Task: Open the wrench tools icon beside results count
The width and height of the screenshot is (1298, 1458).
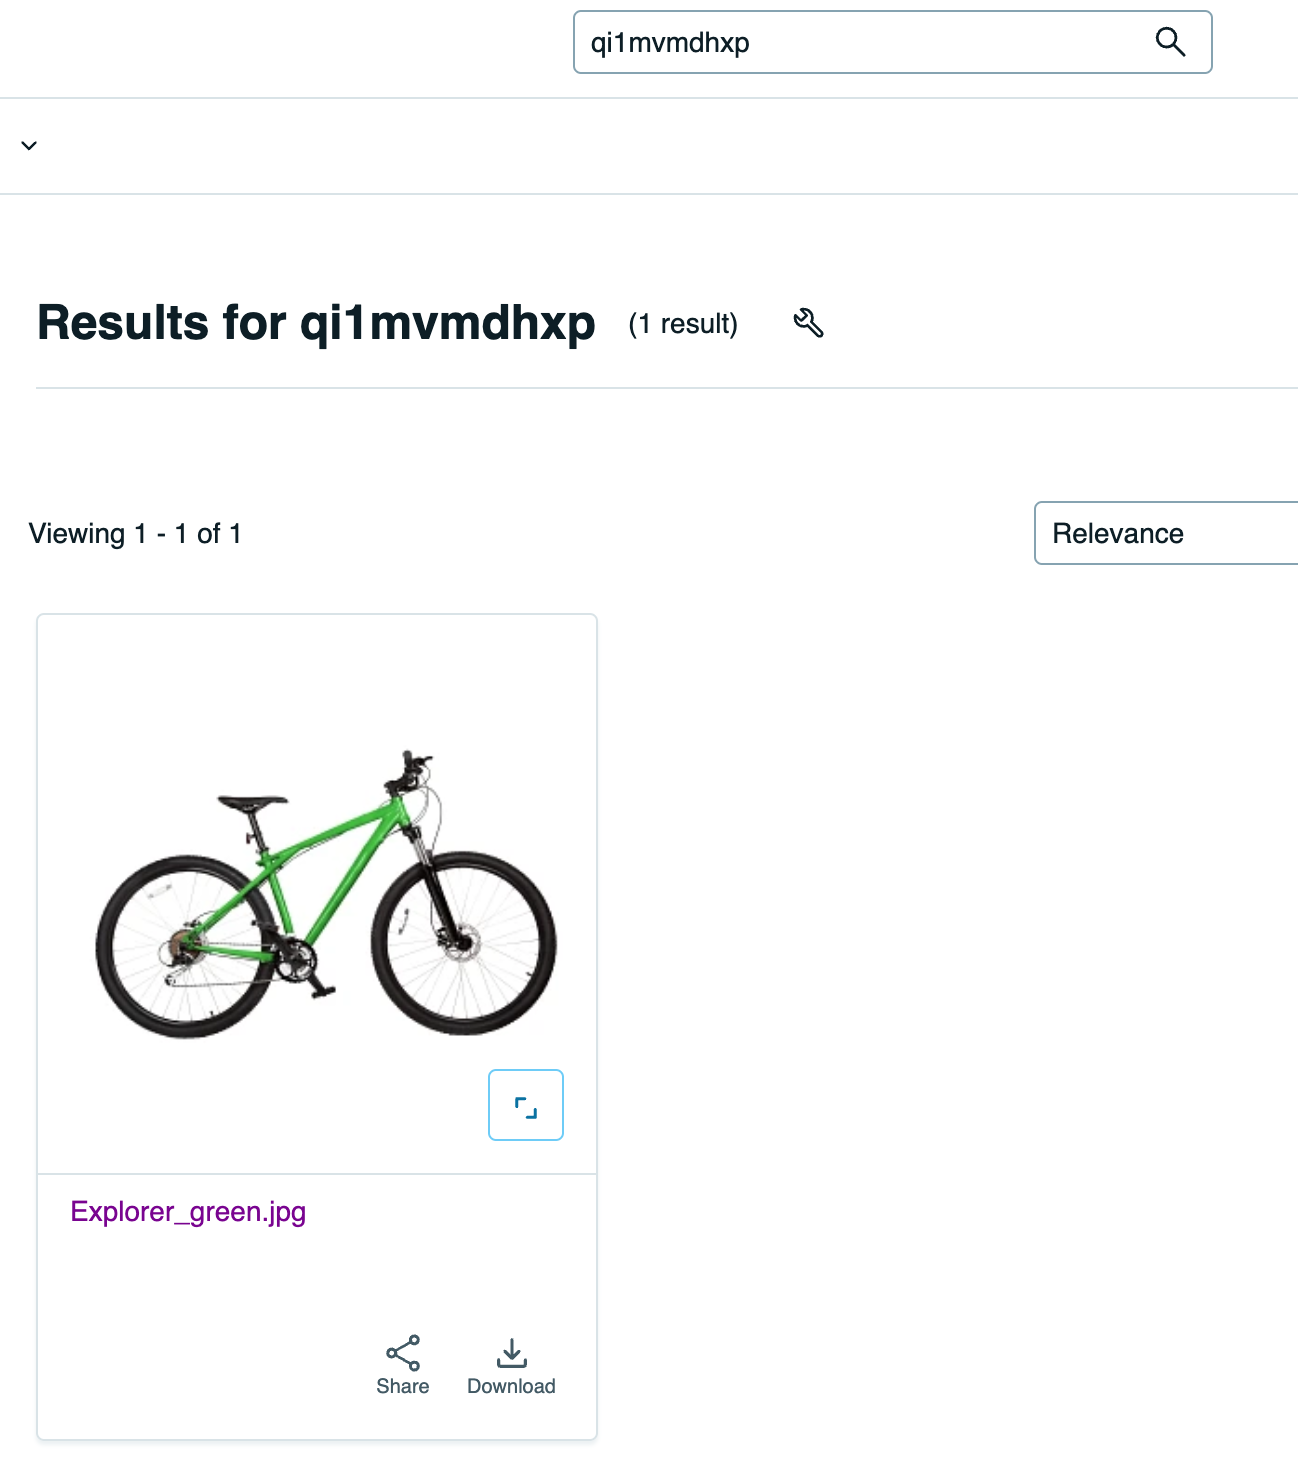Action: click(x=808, y=323)
